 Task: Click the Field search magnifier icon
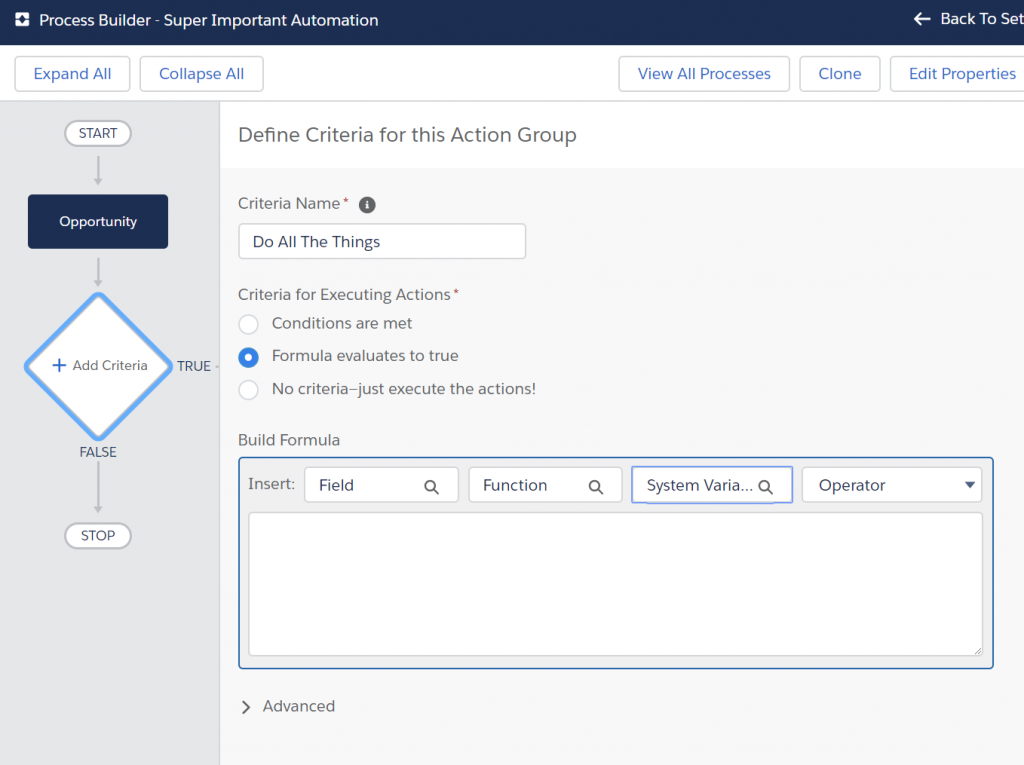431,486
